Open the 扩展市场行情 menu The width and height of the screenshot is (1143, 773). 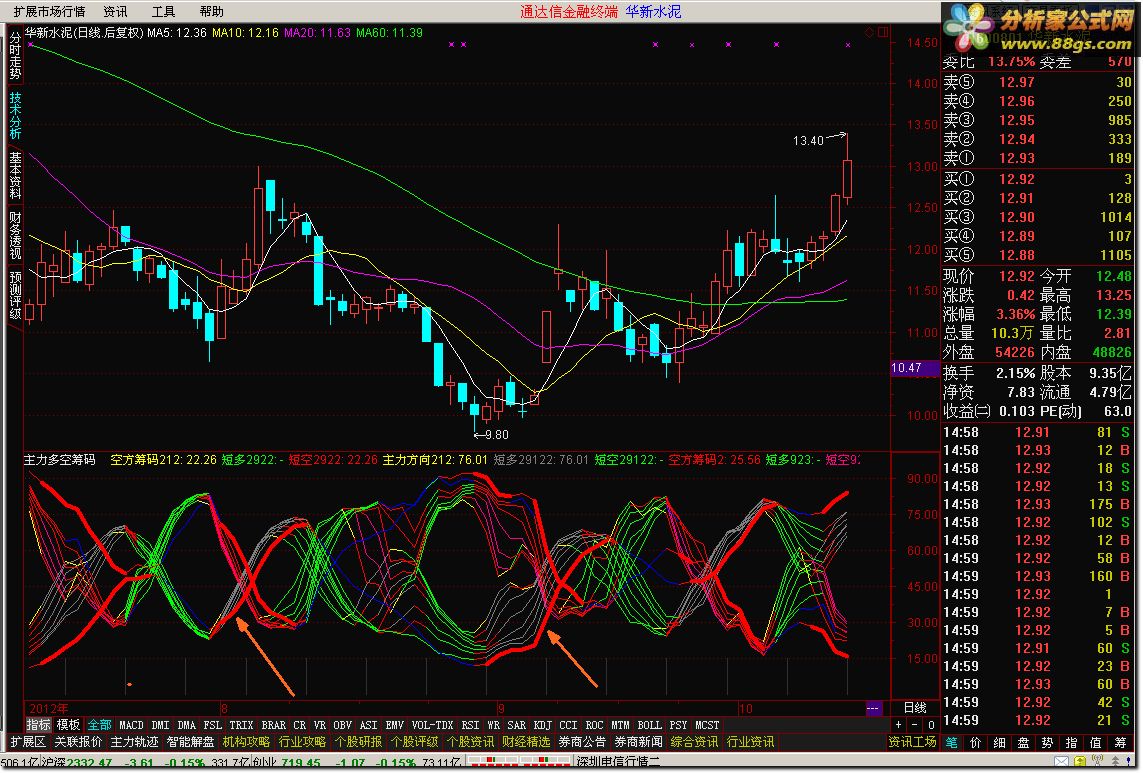pos(50,12)
